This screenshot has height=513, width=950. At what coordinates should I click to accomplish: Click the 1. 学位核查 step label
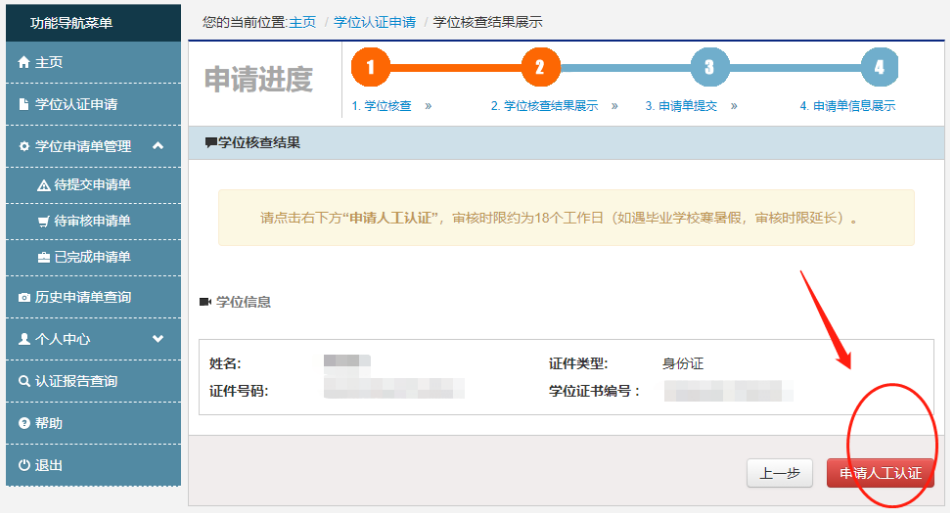tap(381, 105)
